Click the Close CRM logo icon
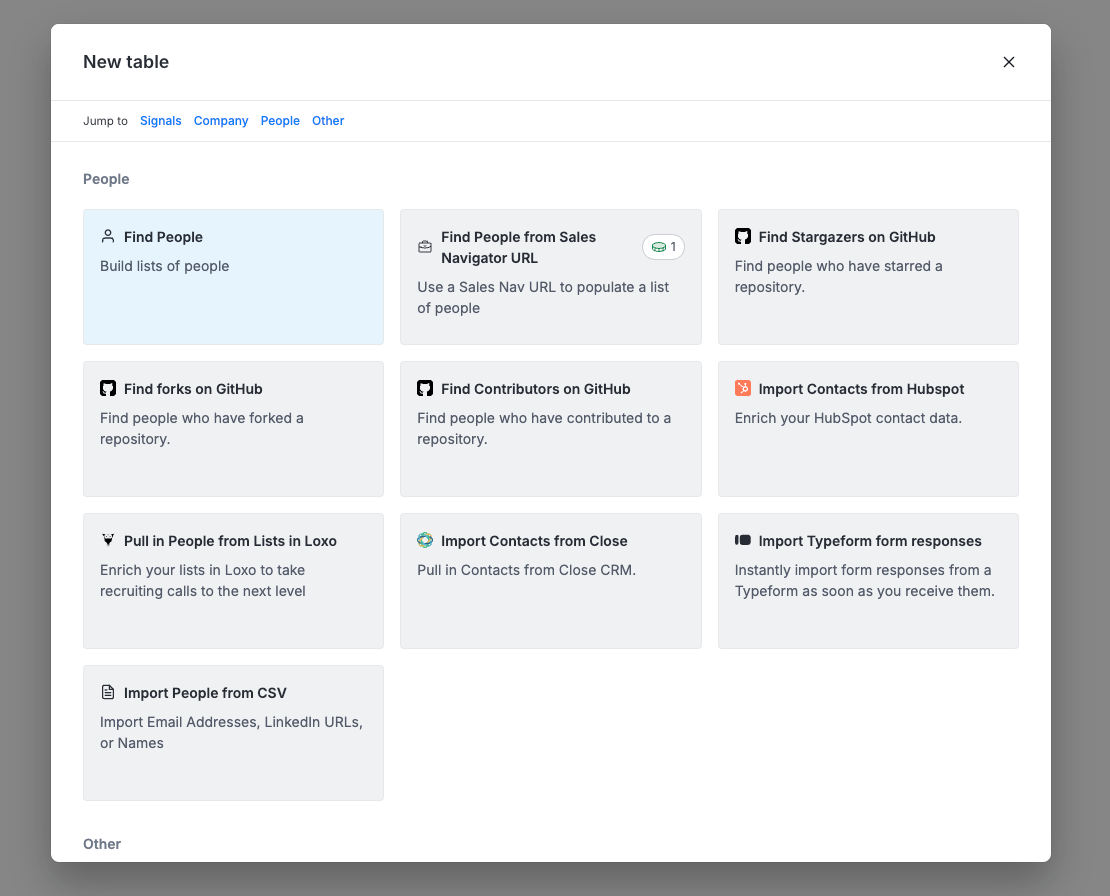1110x896 pixels. pyautogui.click(x=425, y=540)
